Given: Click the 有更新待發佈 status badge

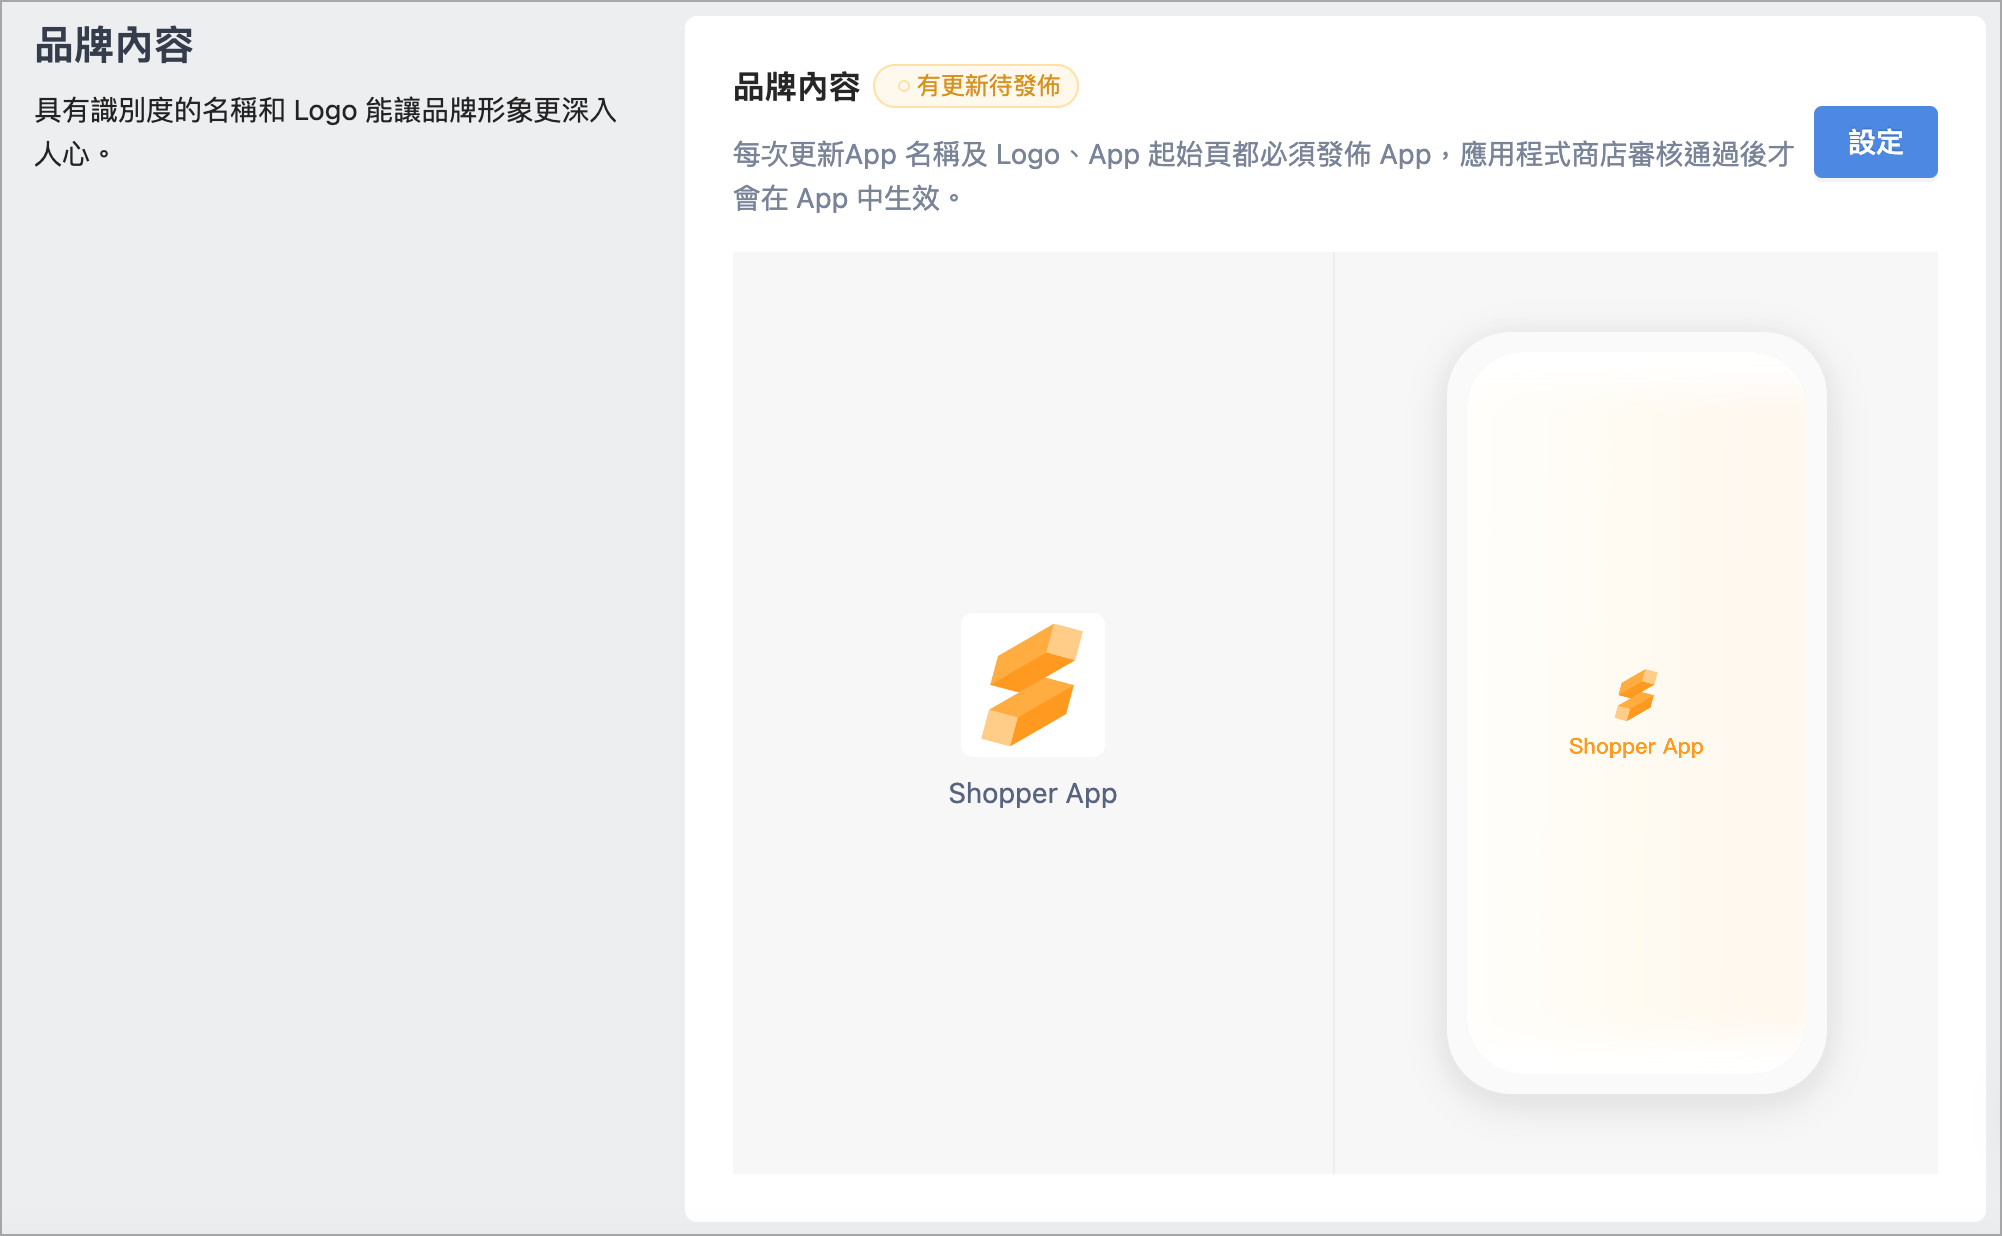Looking at the screenshot, I should 976,86.
